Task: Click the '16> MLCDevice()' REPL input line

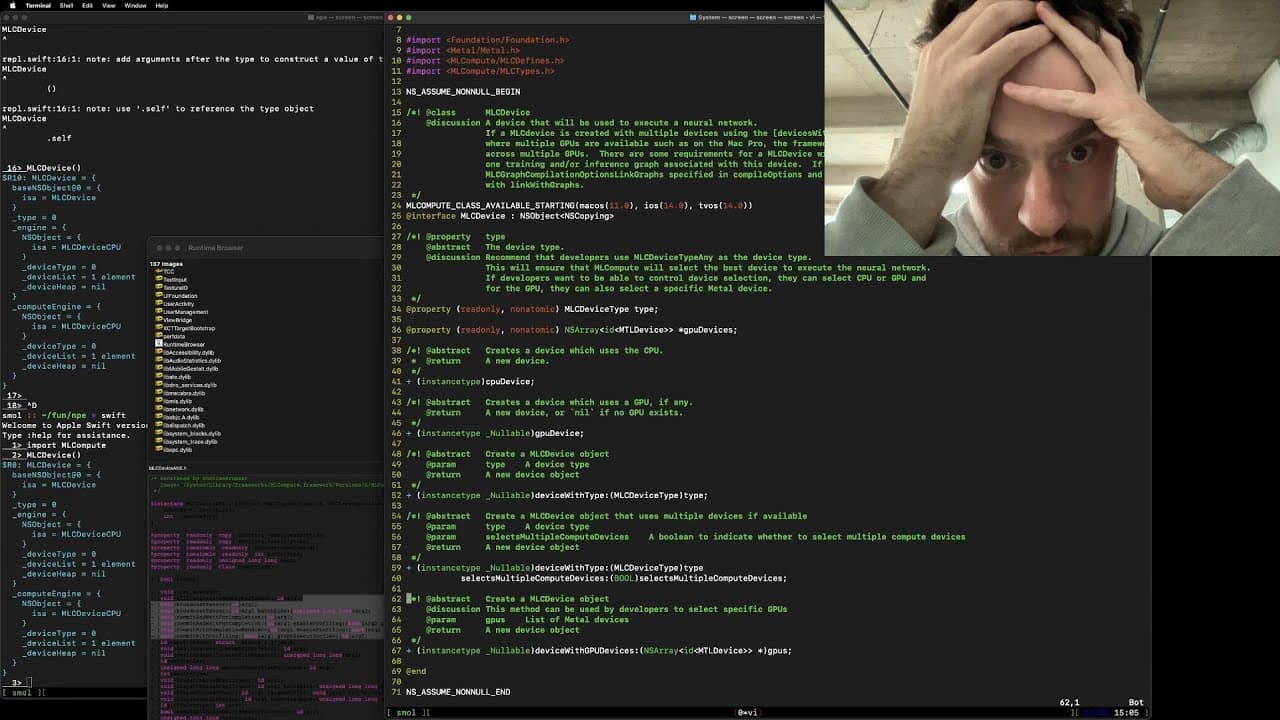Action: click(x=44, y=168)
